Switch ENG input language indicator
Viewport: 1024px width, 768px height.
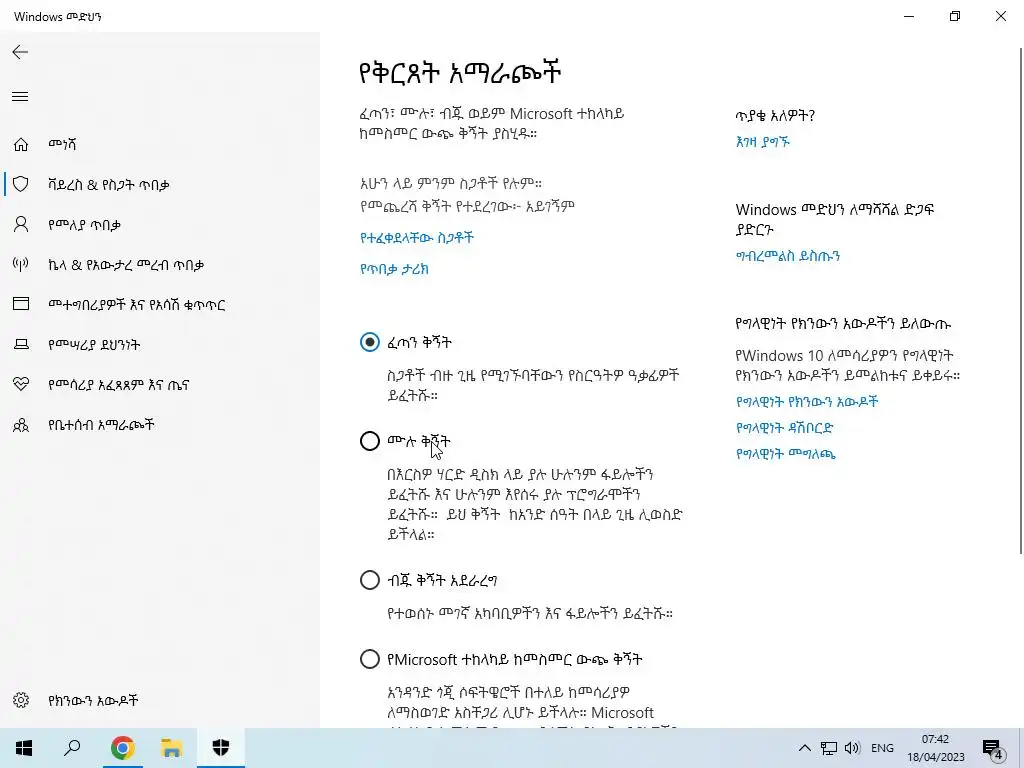[x=882, y=748]
